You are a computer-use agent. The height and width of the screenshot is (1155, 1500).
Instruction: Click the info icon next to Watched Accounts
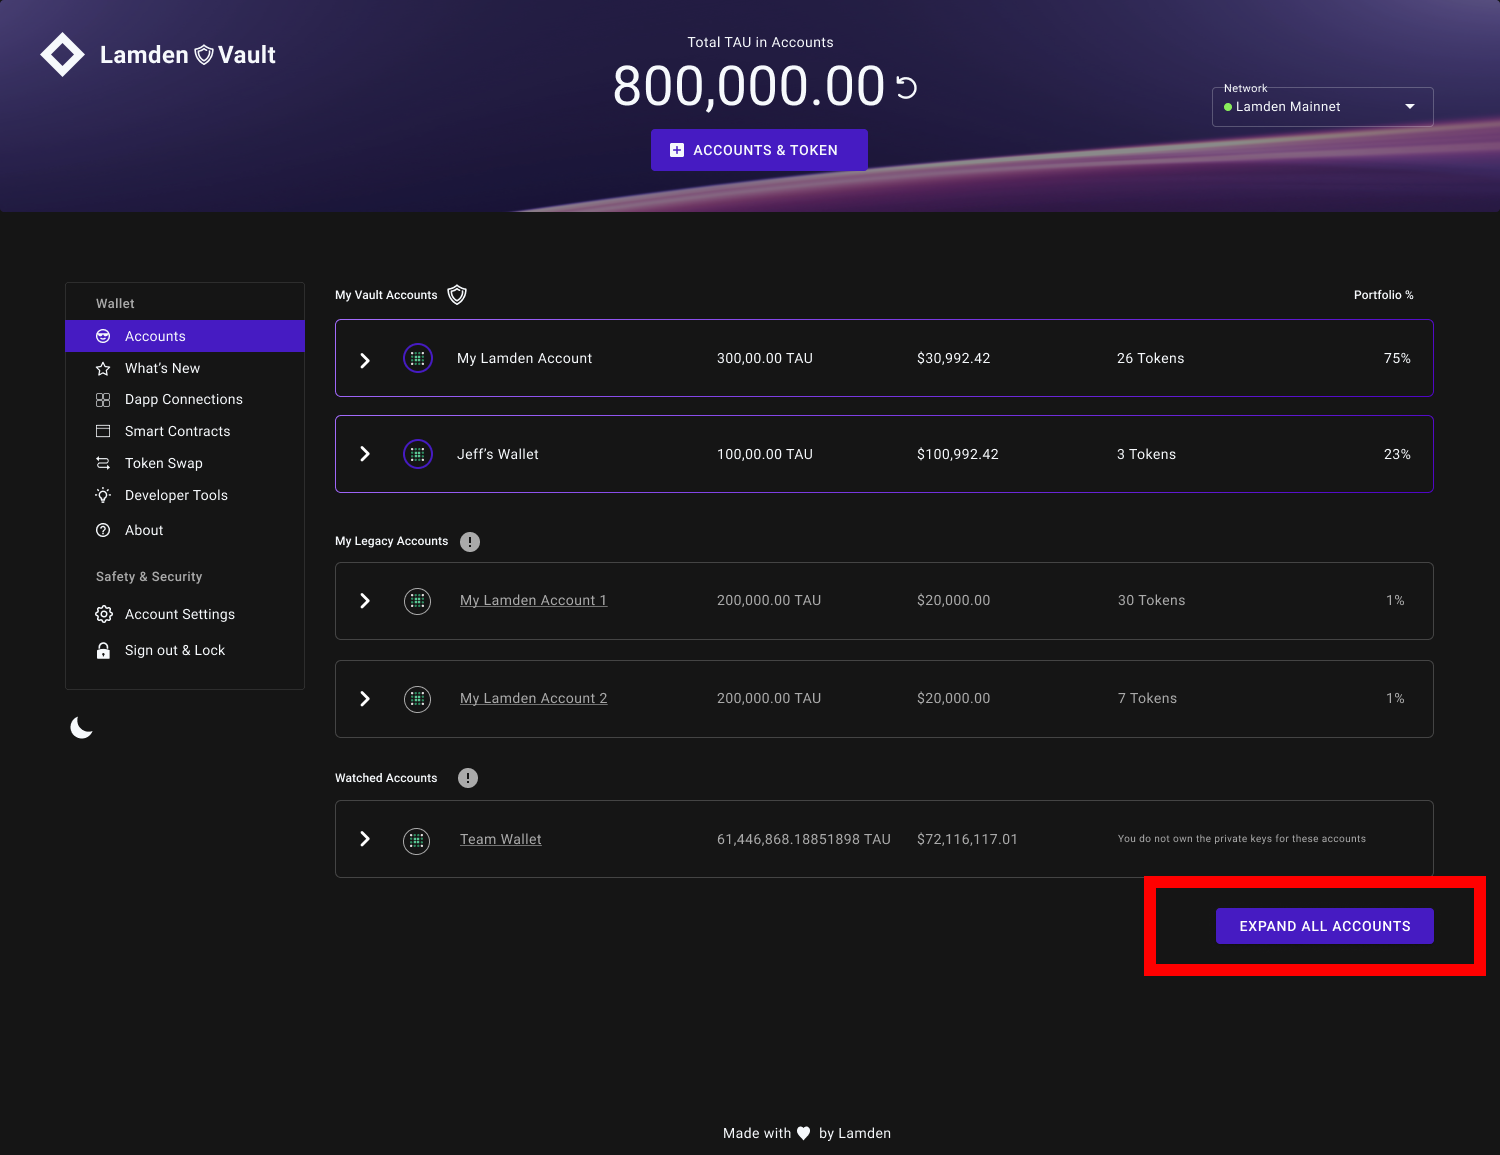(x=468, y=778)
